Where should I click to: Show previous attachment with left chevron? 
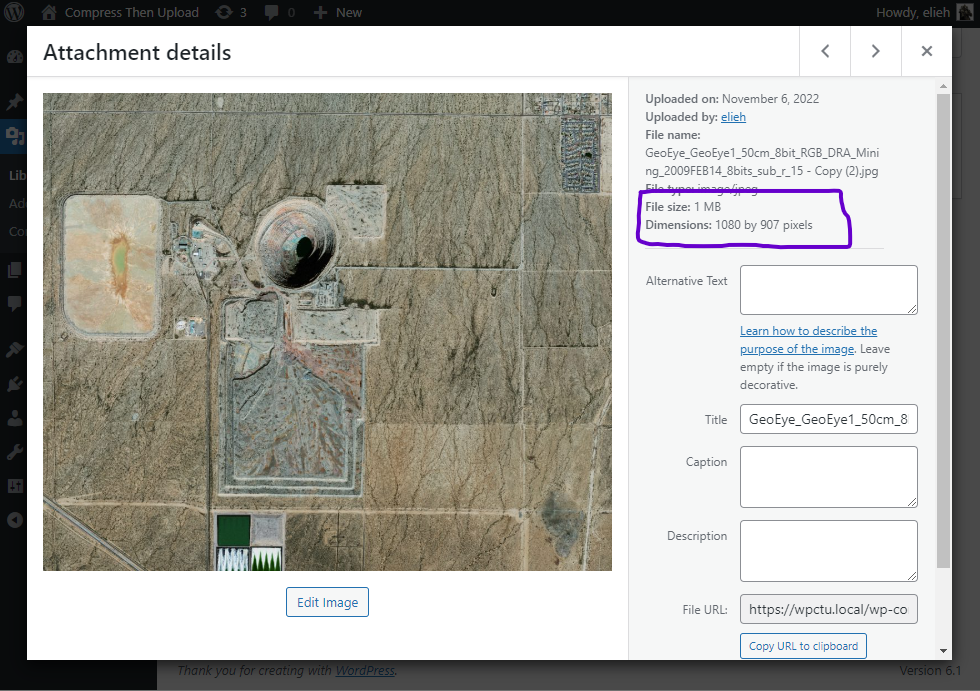825,51
